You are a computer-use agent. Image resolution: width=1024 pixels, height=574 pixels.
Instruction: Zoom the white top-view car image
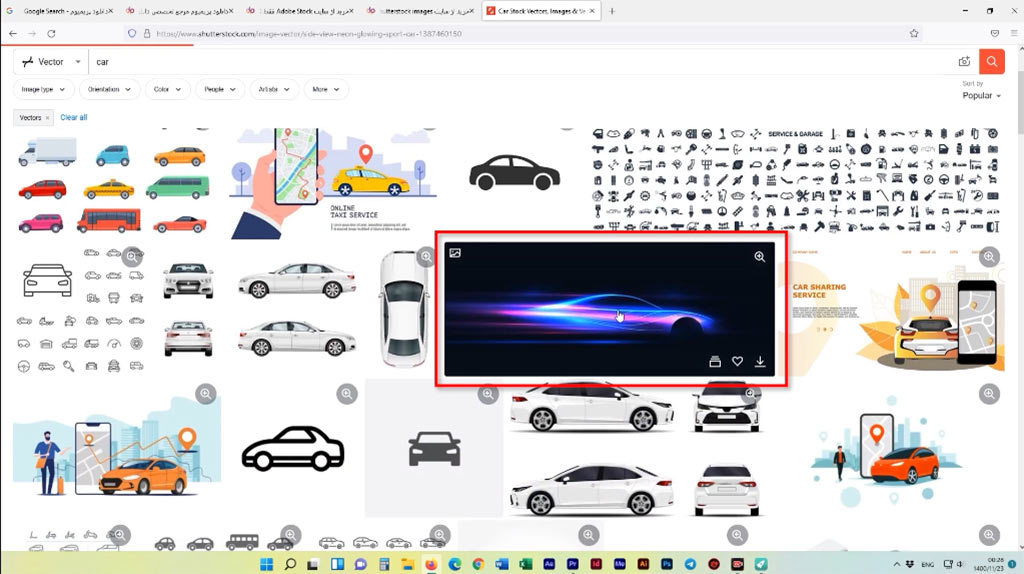pos(426,257)
